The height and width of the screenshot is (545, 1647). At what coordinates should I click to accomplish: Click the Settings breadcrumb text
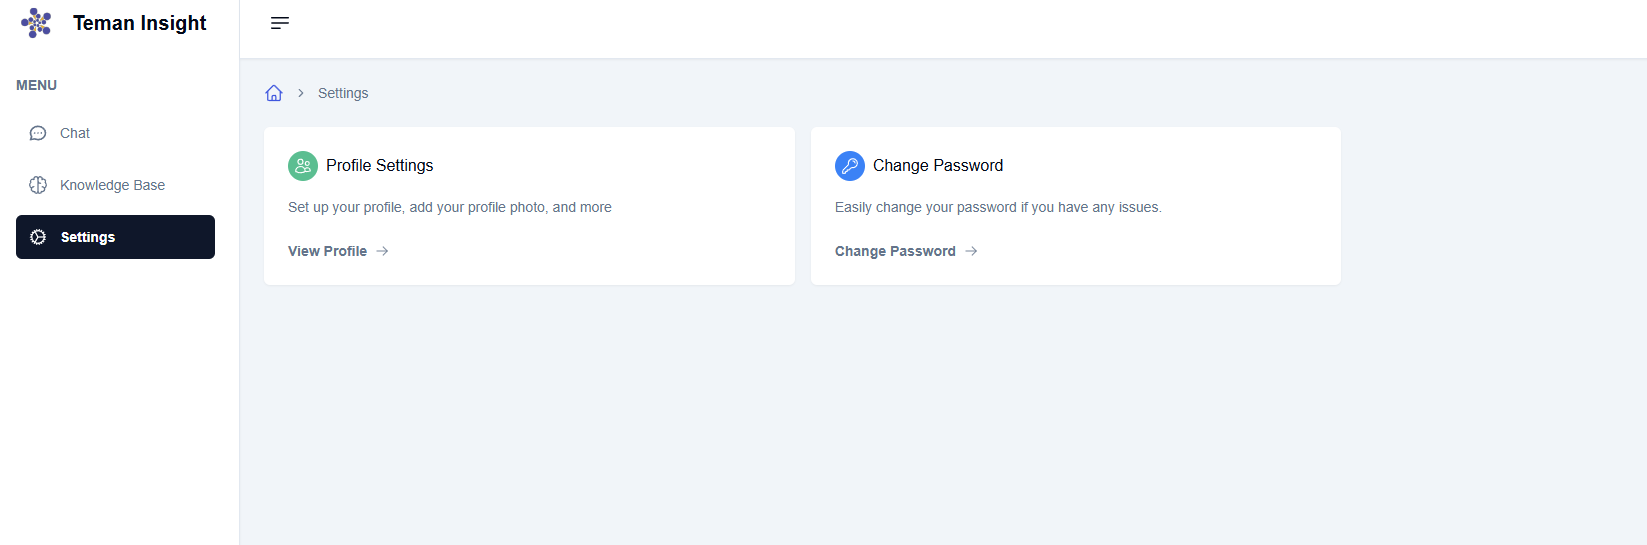343,93
